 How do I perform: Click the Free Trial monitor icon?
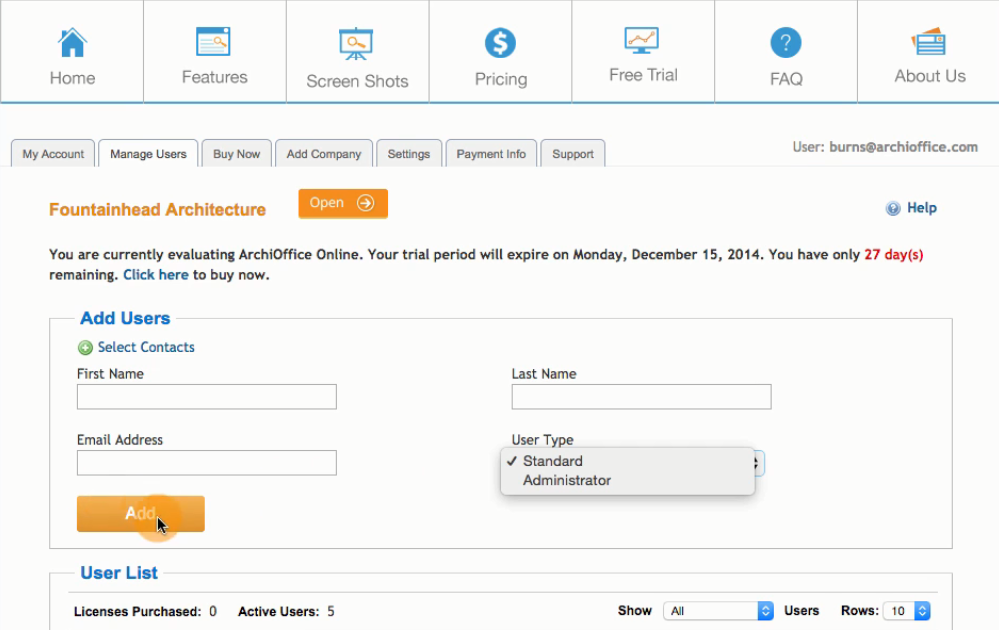pos(642,41)
